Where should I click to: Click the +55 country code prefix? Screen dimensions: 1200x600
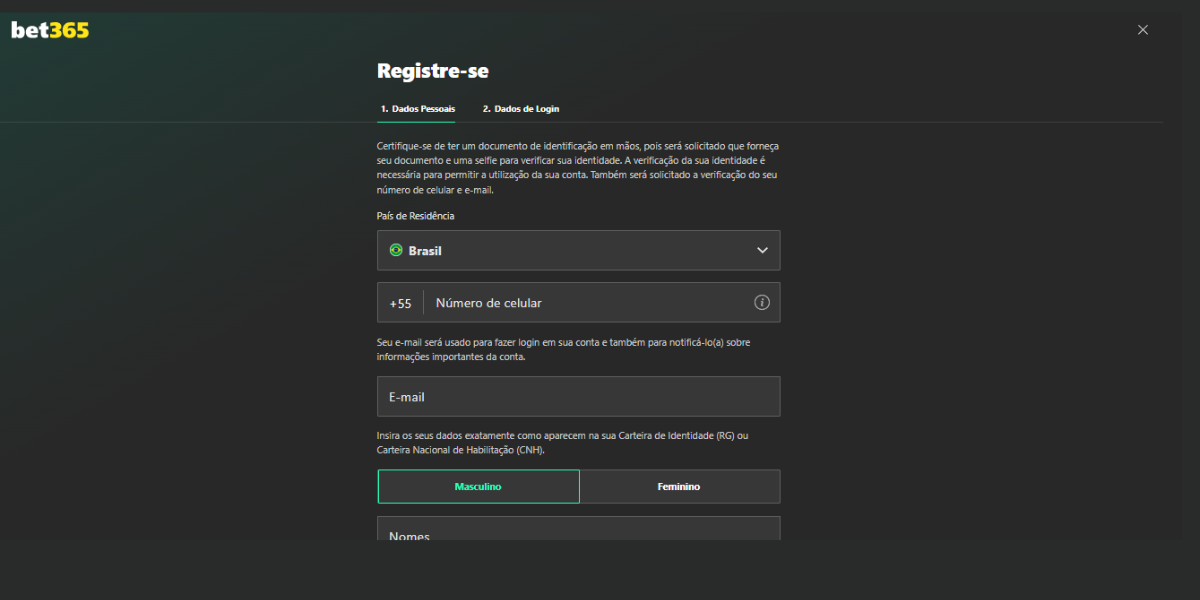(x=400, y=303)
